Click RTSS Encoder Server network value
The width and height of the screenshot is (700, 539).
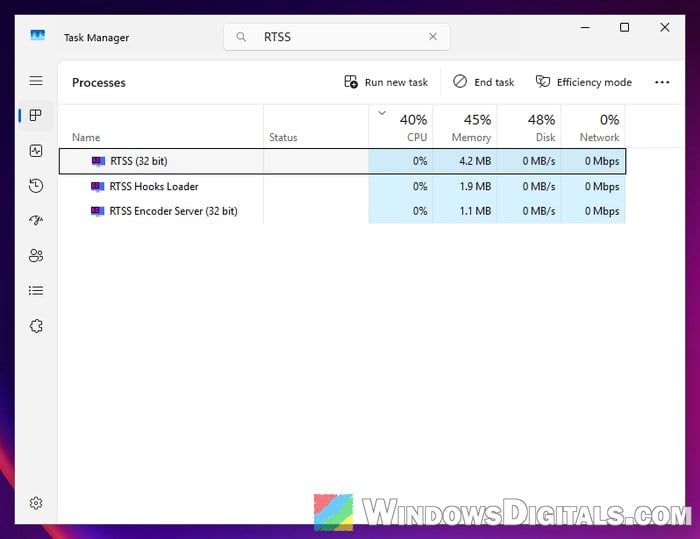[x=602, y=211]
